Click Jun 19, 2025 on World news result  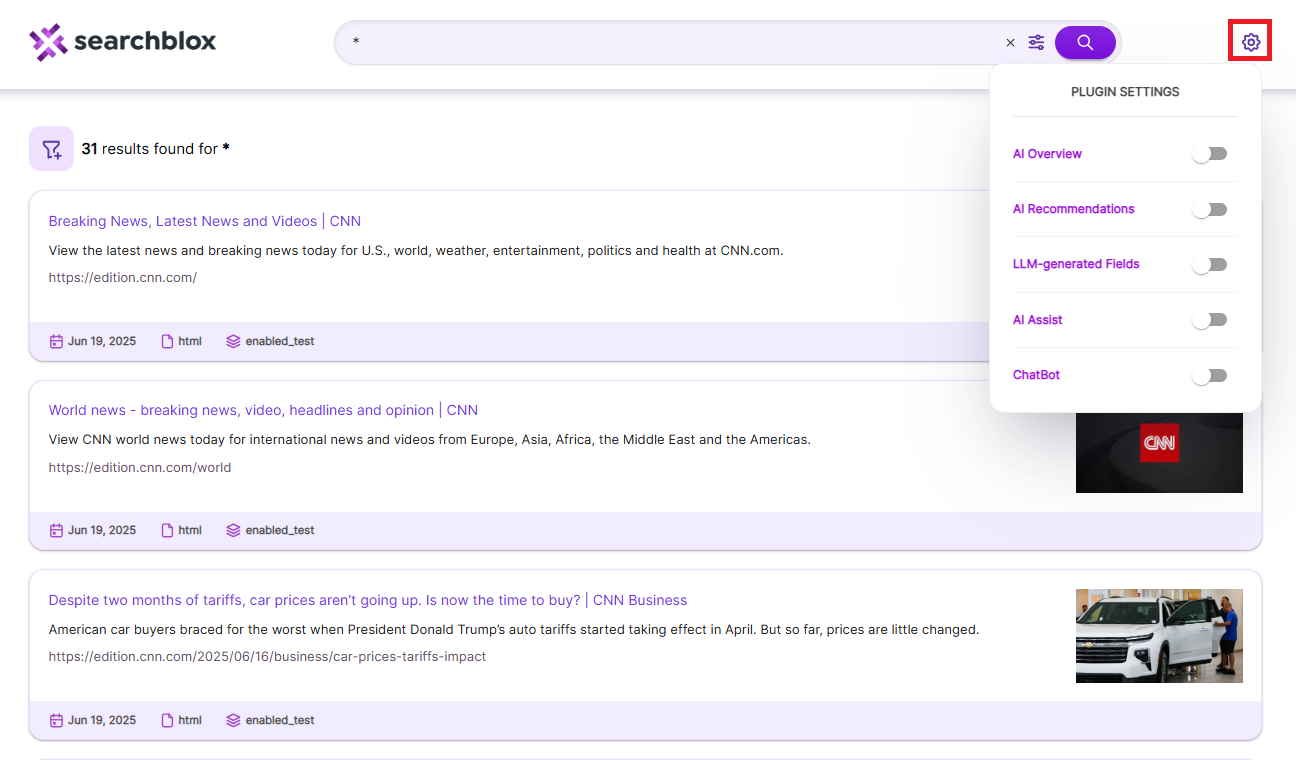(x=102, y=530)
